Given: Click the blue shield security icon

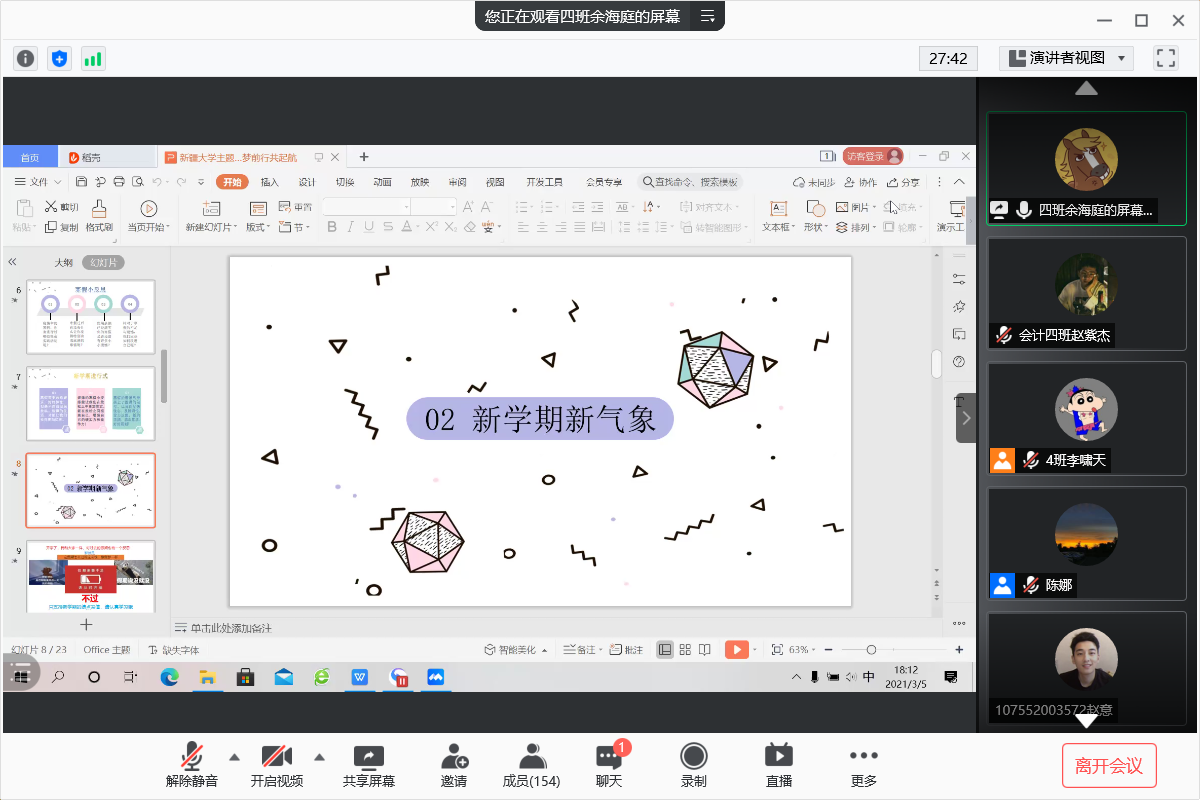Looking at the screenshot, I should coord(60,58).
